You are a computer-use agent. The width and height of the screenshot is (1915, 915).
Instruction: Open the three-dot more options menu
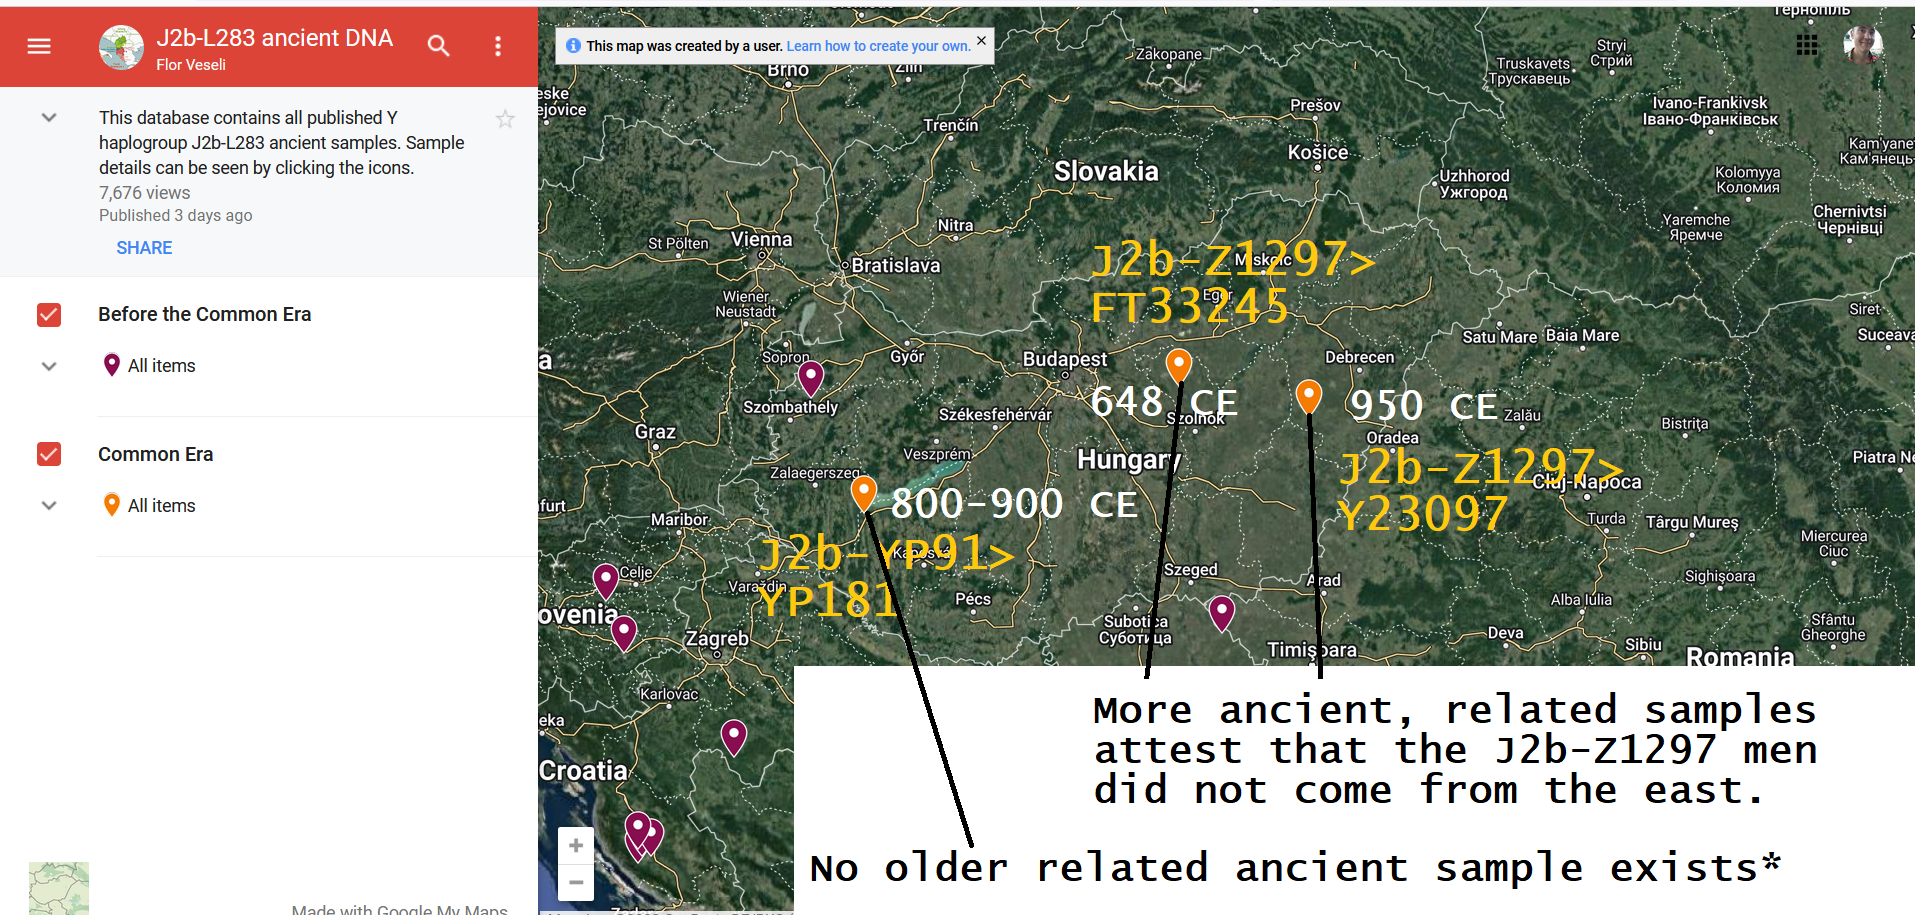pos(498,46)
